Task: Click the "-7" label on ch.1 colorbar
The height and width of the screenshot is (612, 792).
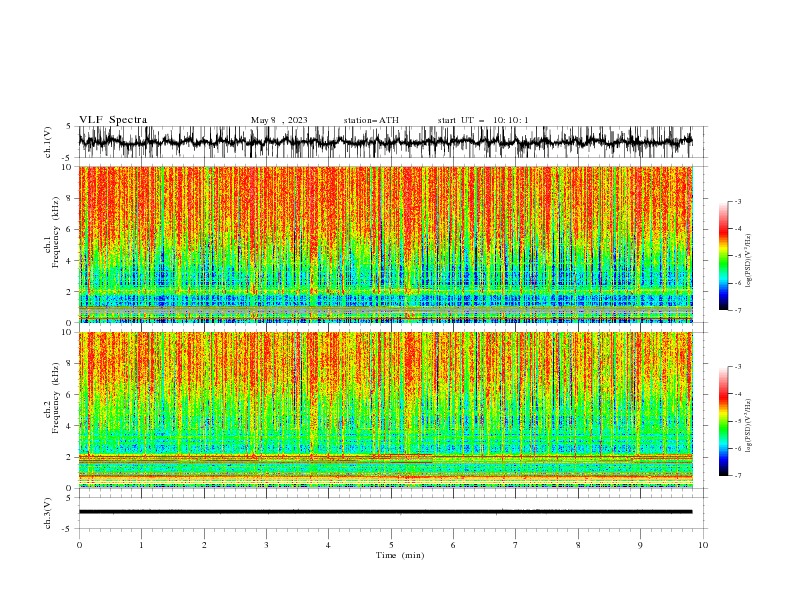Action: coord(737,311)
